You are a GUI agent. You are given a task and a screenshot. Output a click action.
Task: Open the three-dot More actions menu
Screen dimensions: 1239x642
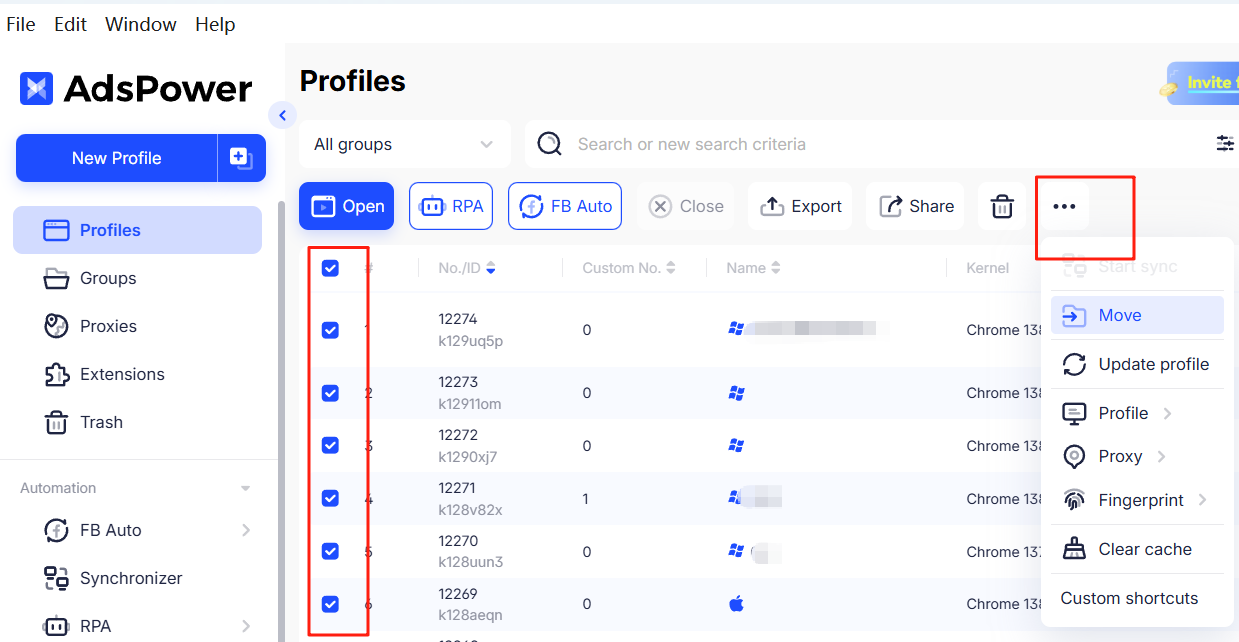(1063, 206)
